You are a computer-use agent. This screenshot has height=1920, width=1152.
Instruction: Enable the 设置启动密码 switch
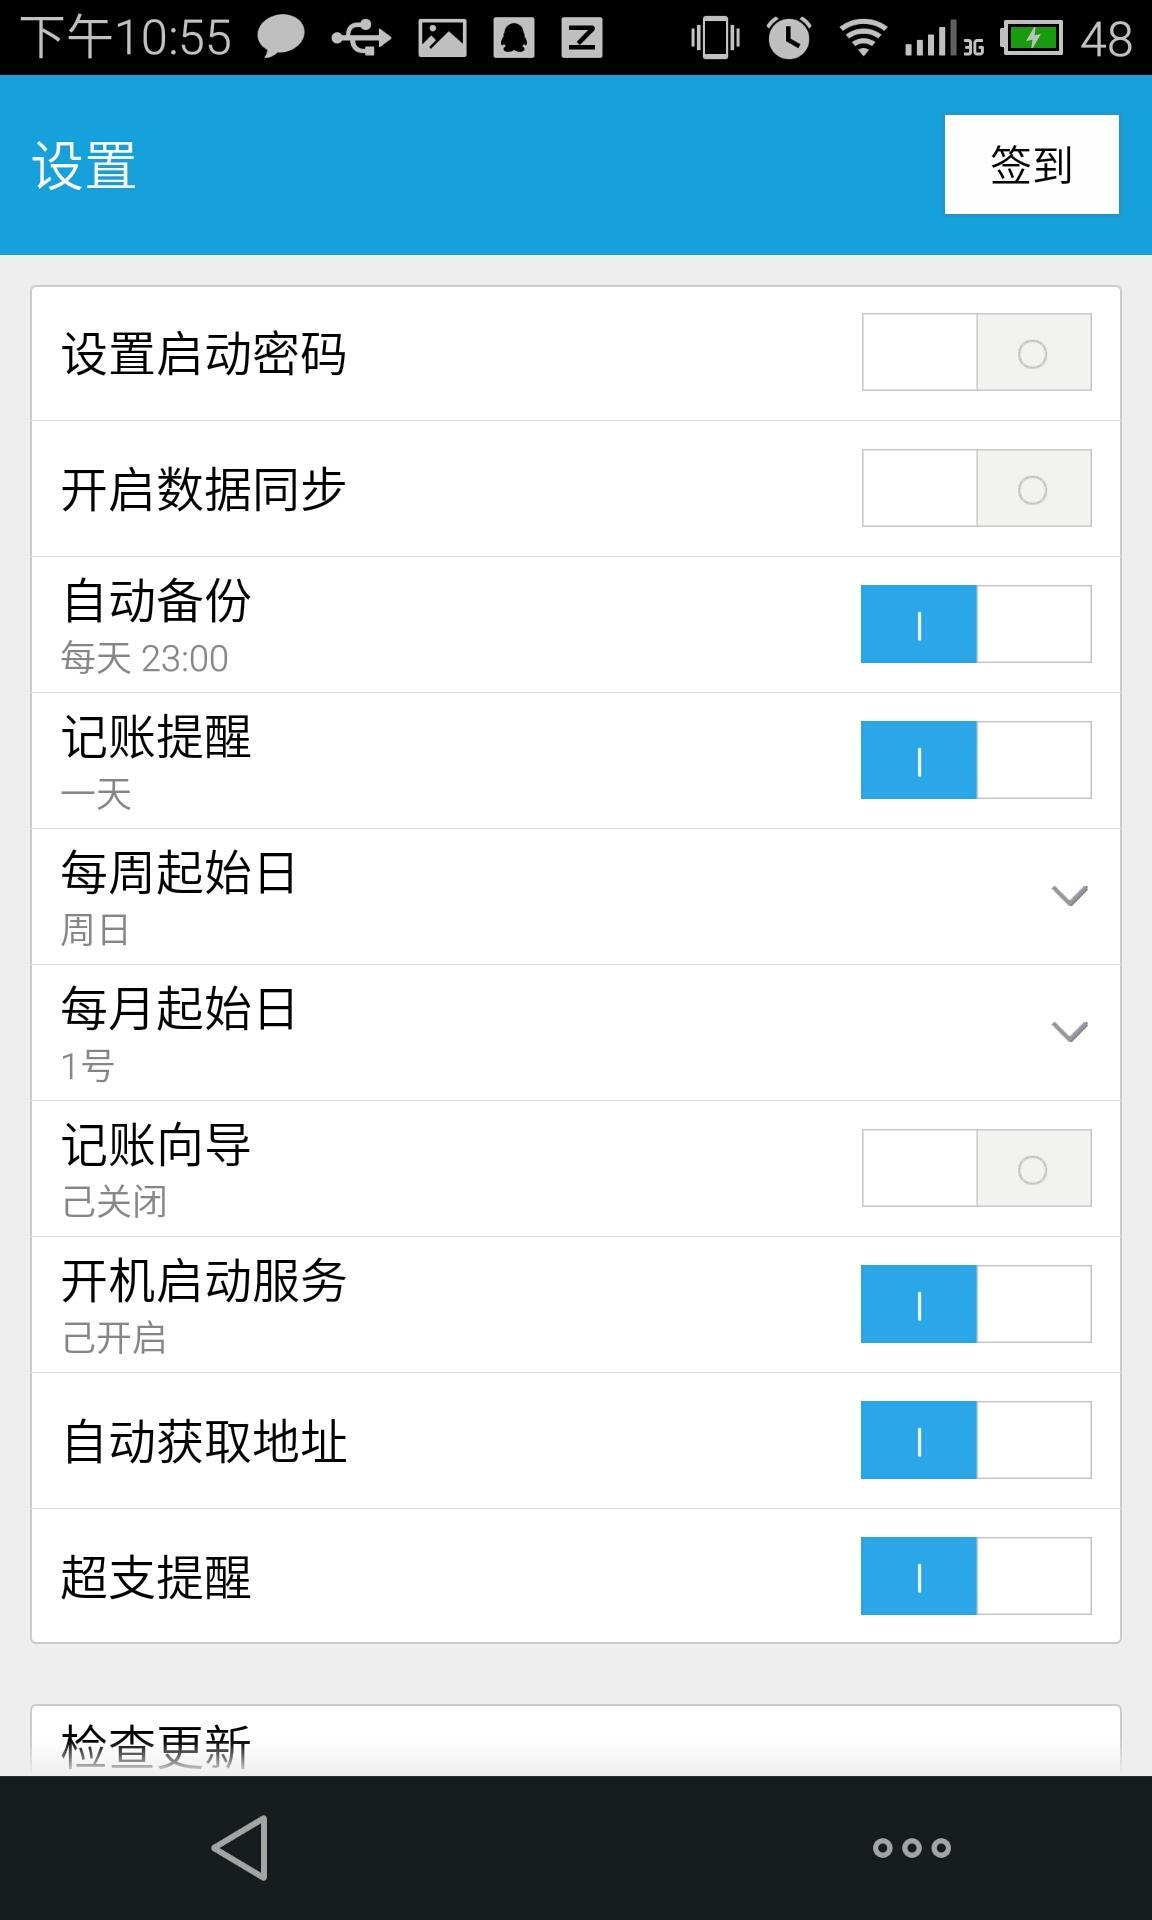(x=976, y=353)
